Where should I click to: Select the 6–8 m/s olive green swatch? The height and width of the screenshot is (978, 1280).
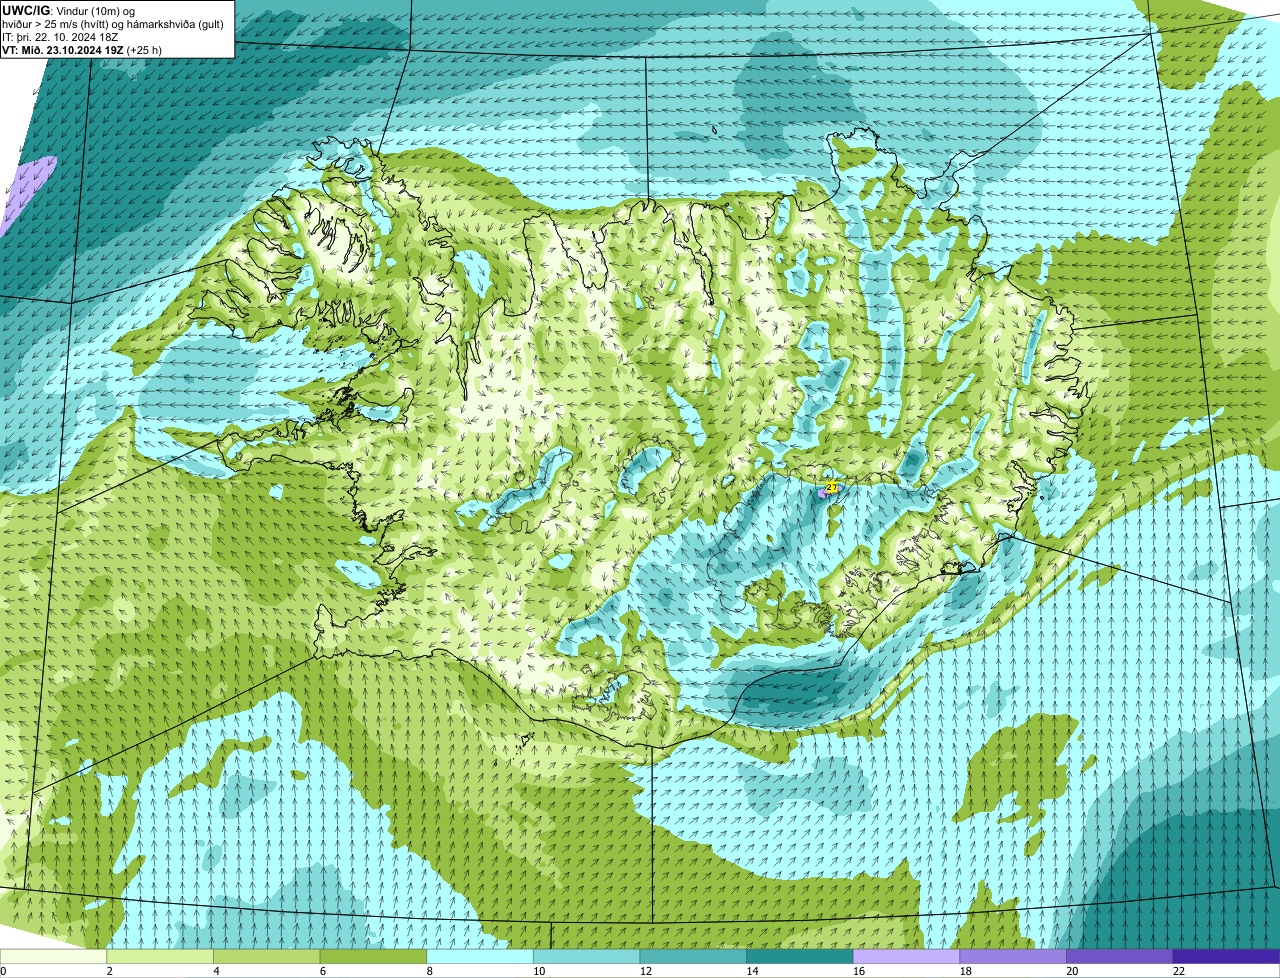click(373, 956)
